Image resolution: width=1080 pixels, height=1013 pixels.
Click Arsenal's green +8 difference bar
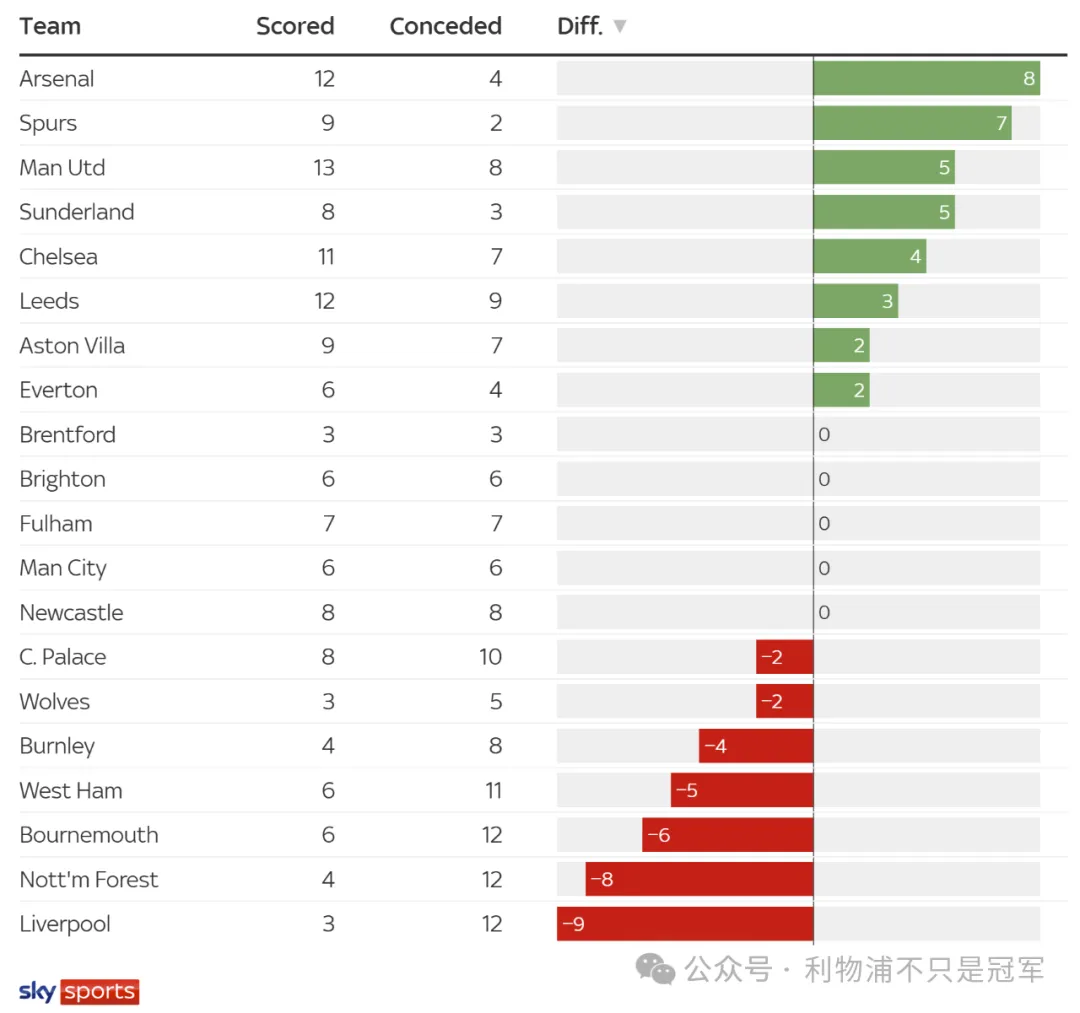point(926,79)
